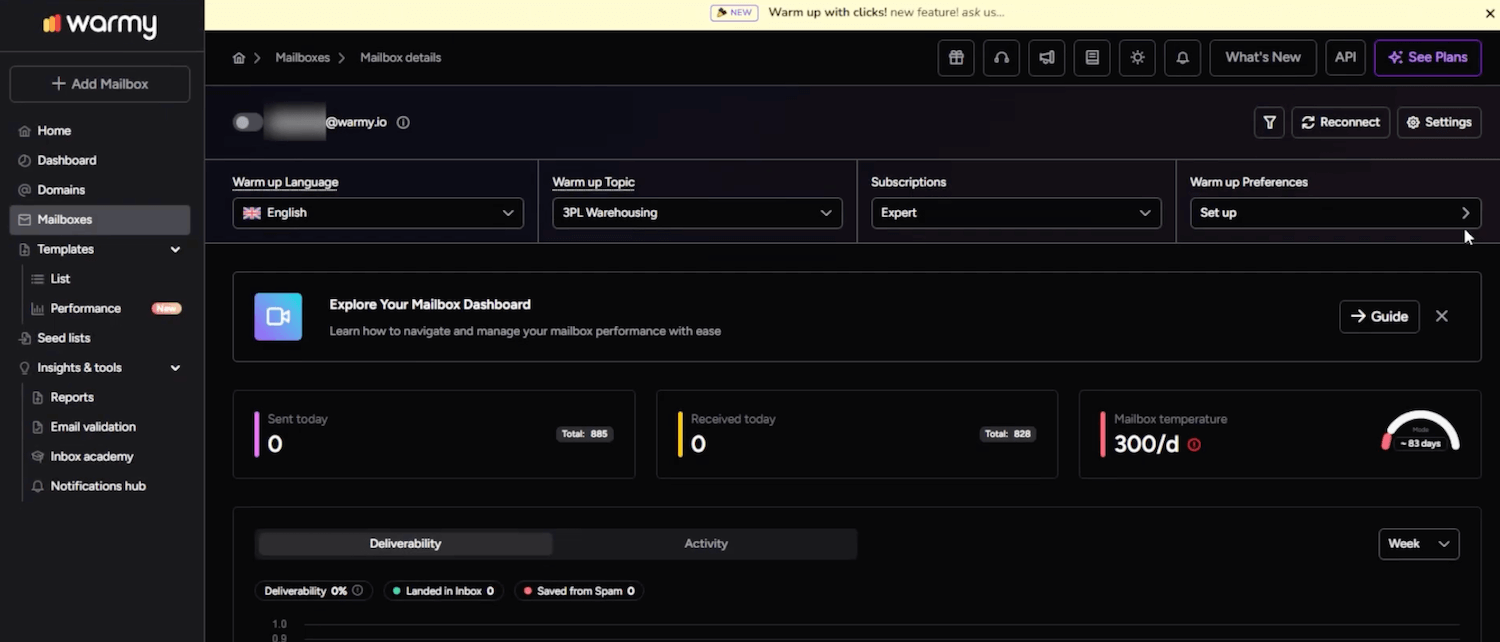Open notifications bell icon
Screen dimensions: 1500x642
click(x=1182, y=58)
